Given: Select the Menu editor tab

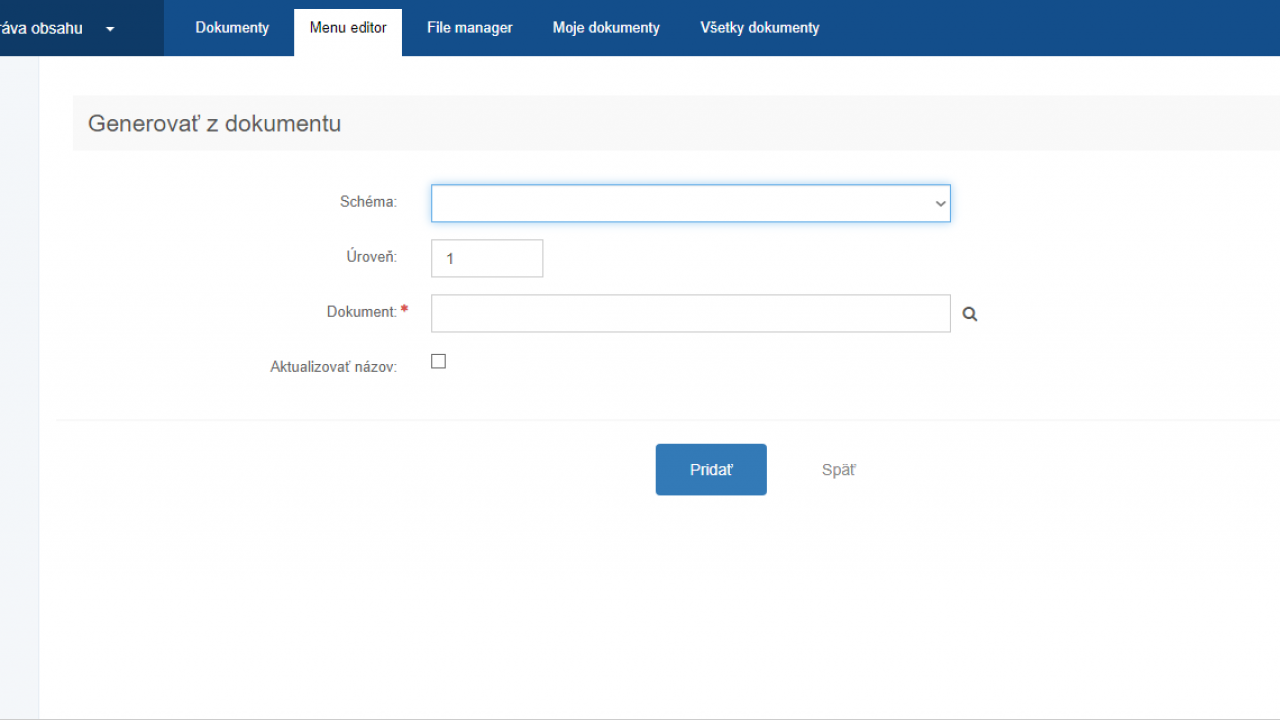Looking at the screenshot, I should pos(348,29).
